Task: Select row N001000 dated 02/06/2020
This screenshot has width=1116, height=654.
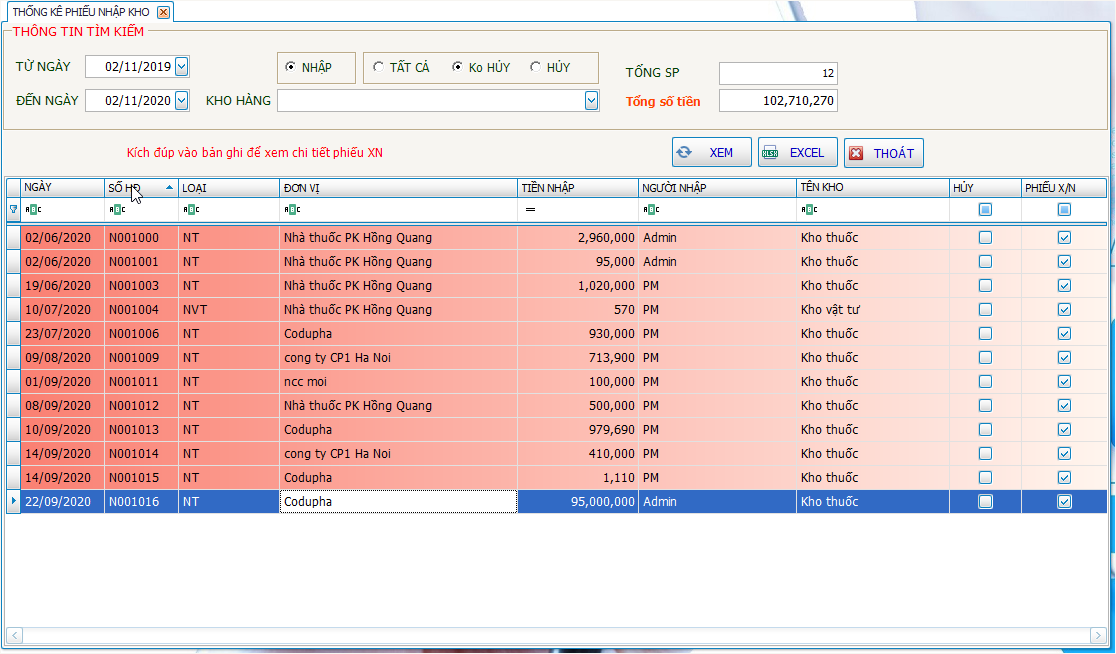Action: click(x=557, y=238)
